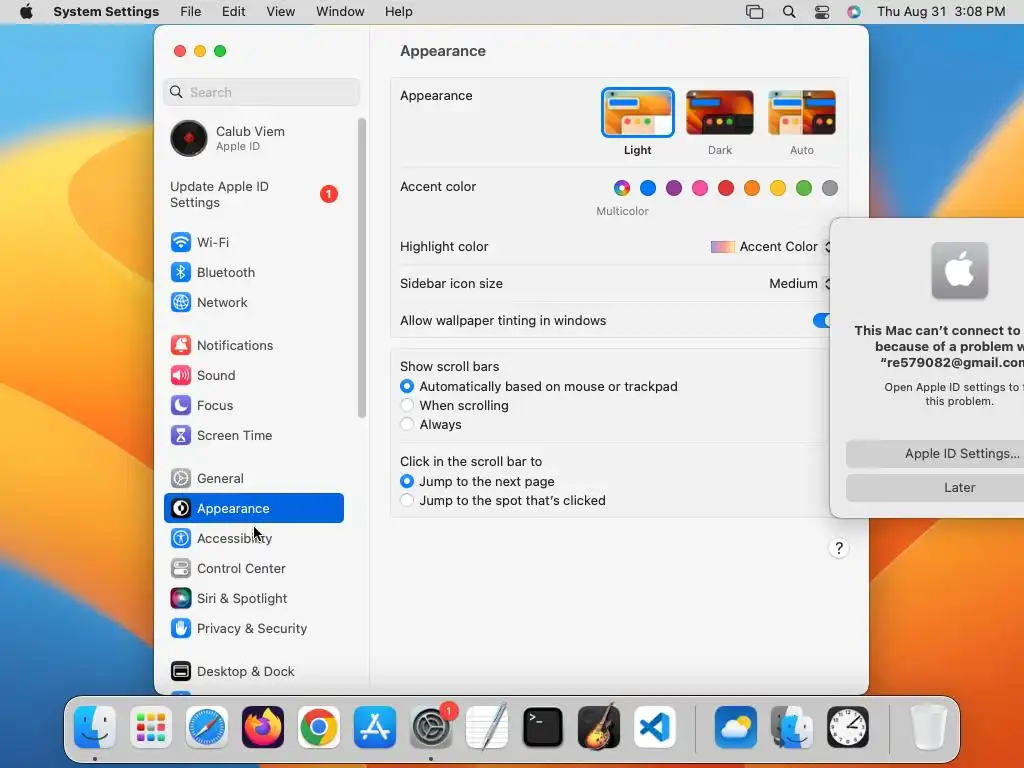The image size is (1024, 768).
Task: Open Network settings in sidebar
Action: [x=253, y=302]
